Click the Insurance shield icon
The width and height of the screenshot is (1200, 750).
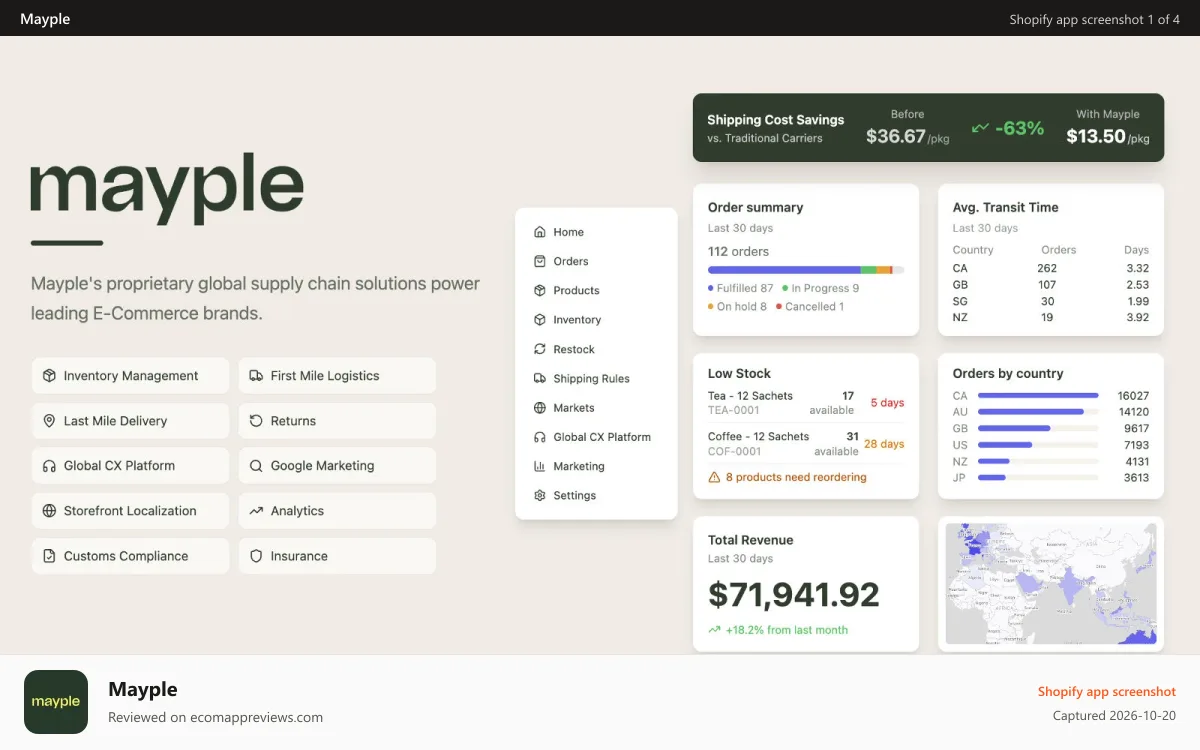256,556
